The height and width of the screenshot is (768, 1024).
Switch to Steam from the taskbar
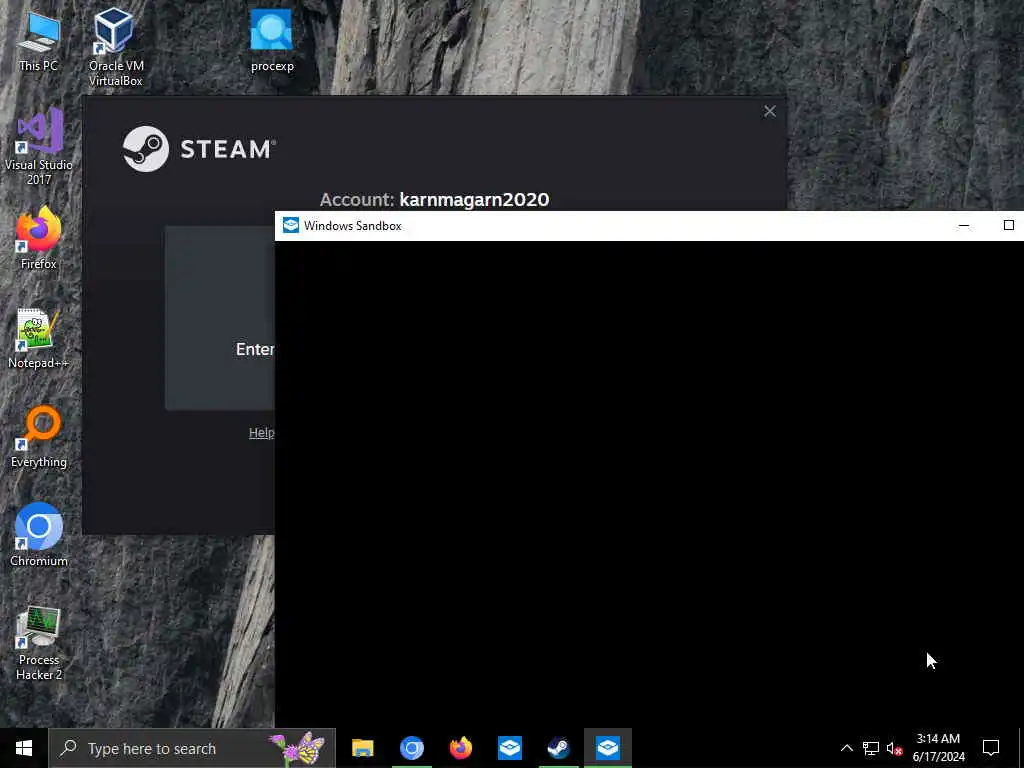558,748
